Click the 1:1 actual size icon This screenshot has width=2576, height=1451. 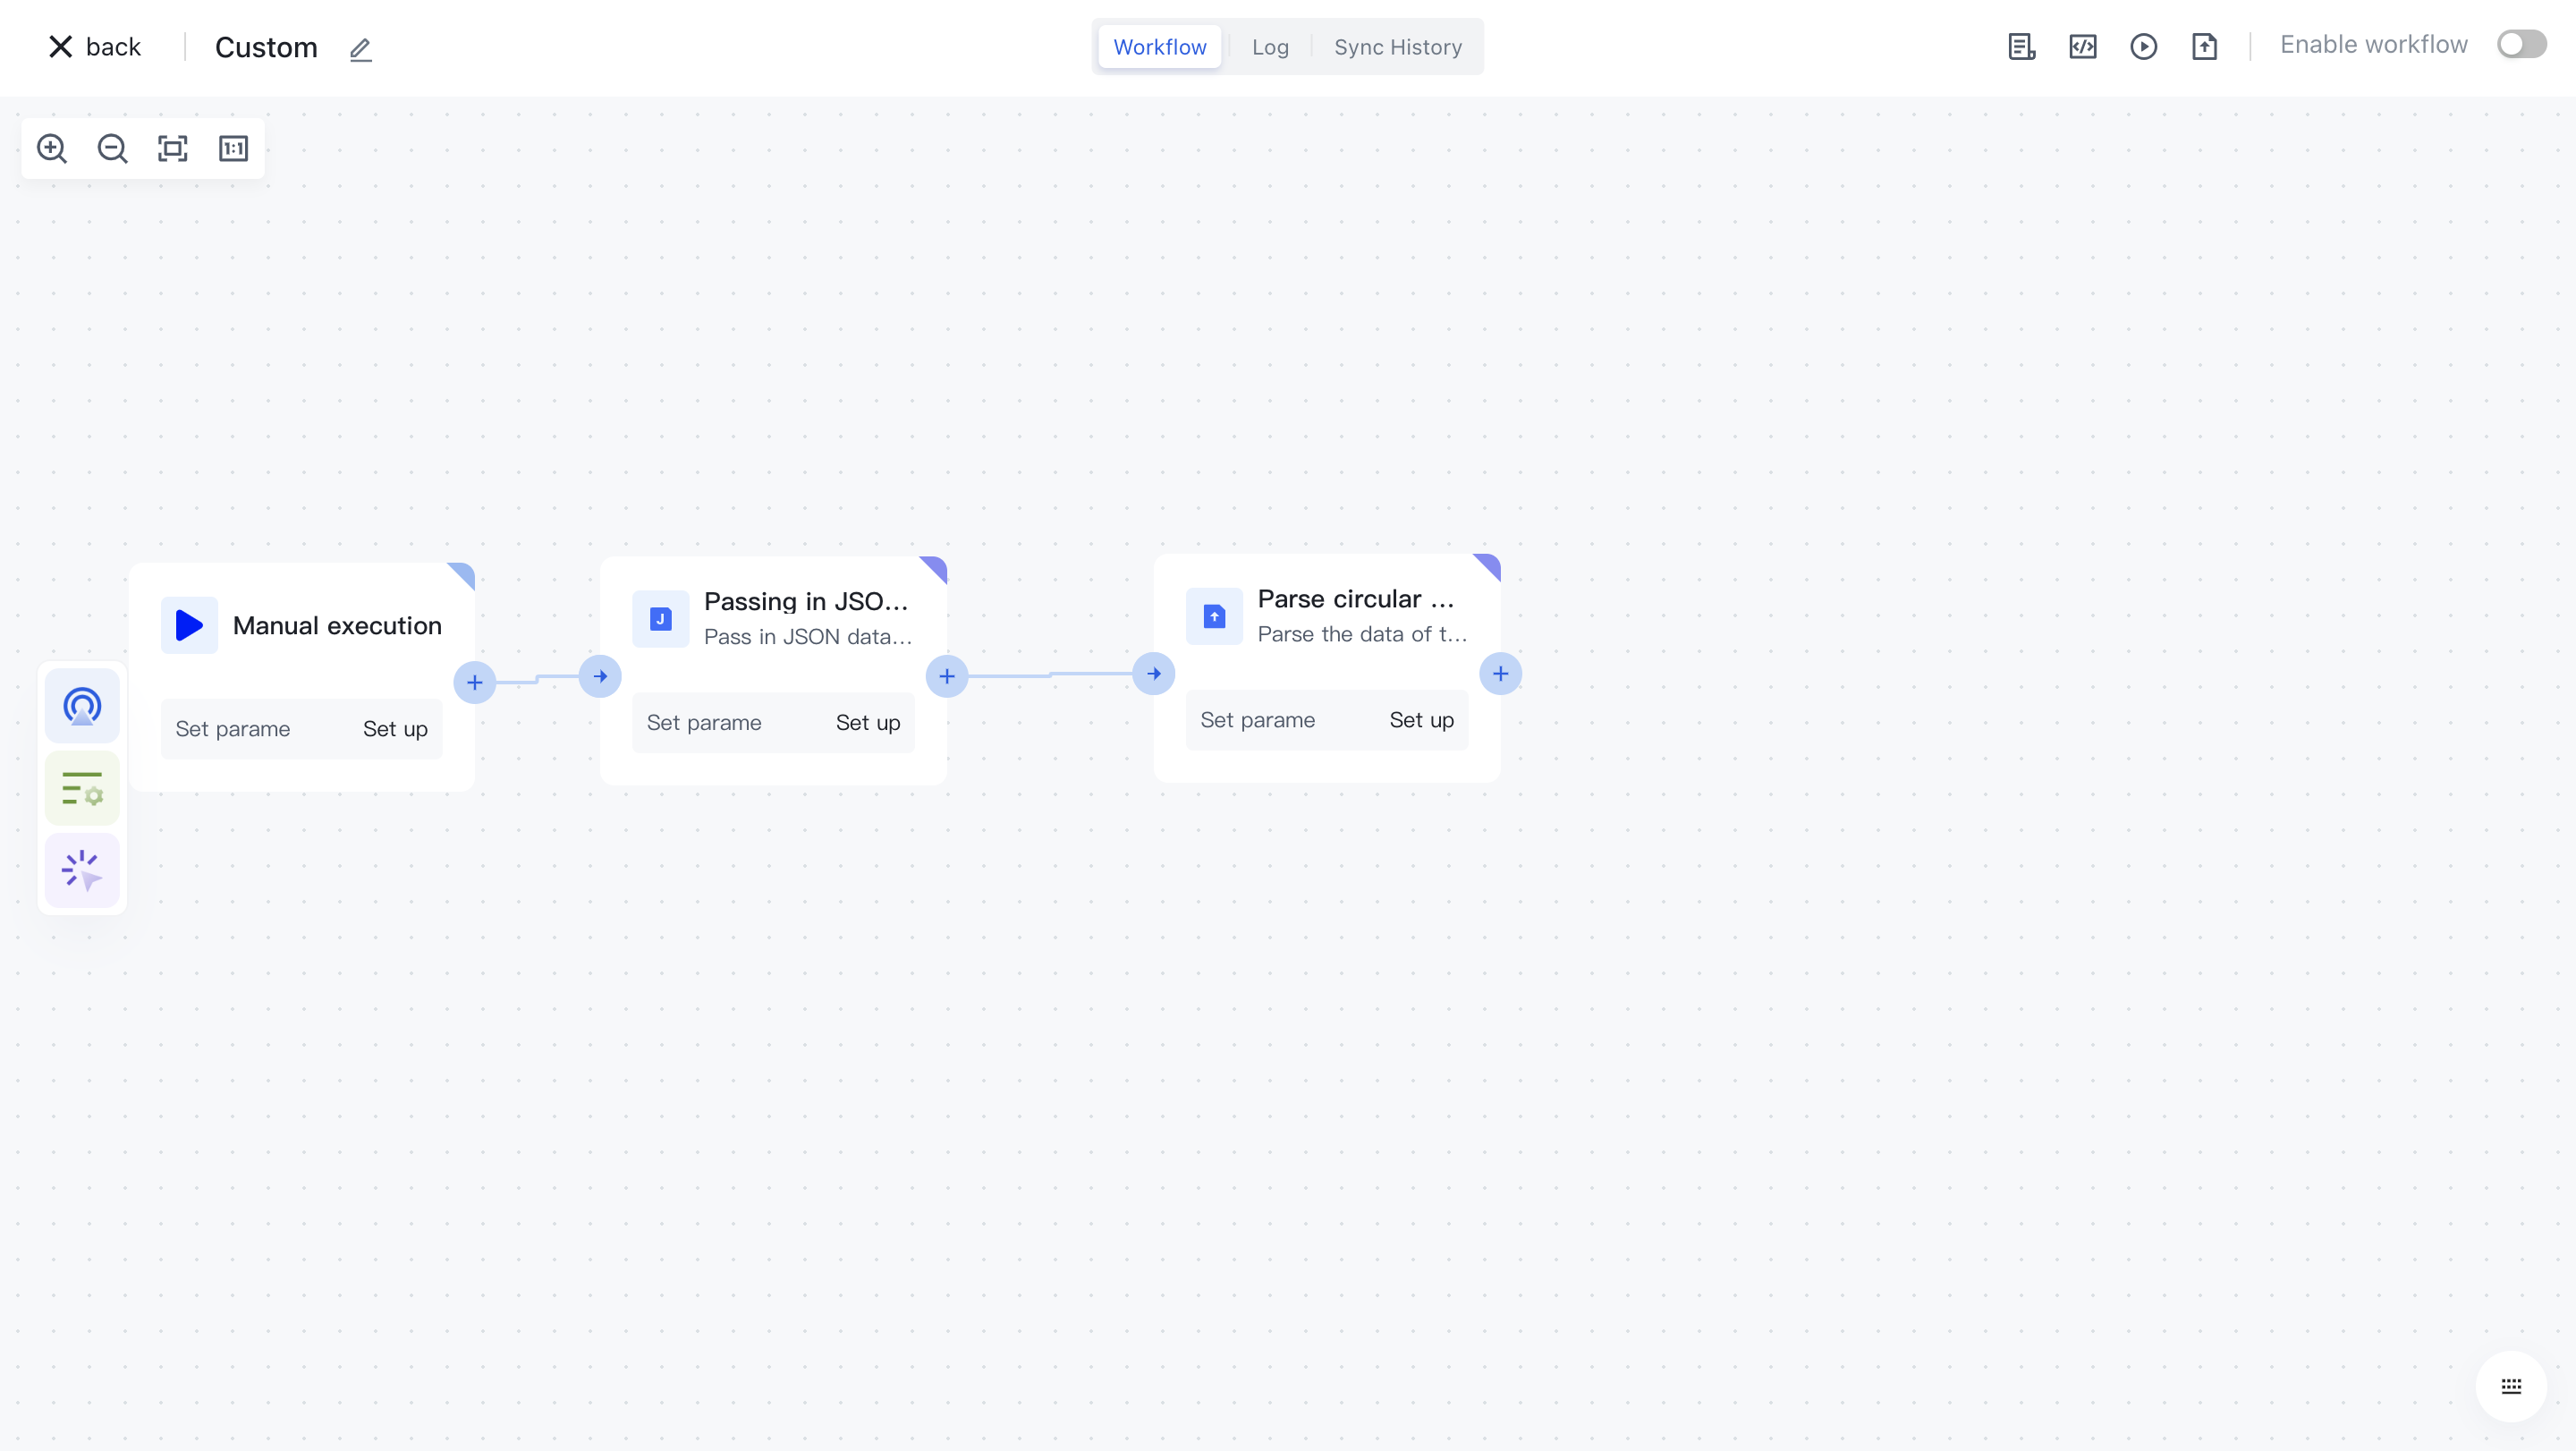pyautogui.click(x=233, y=148)
